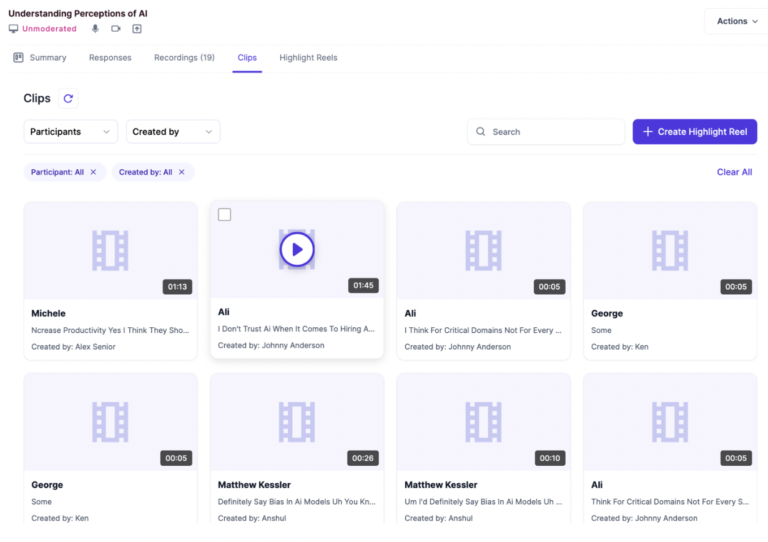This screenshot has height=542, width=768.
Task: Expand the Created by dropdown
Action: click(173, 132)
